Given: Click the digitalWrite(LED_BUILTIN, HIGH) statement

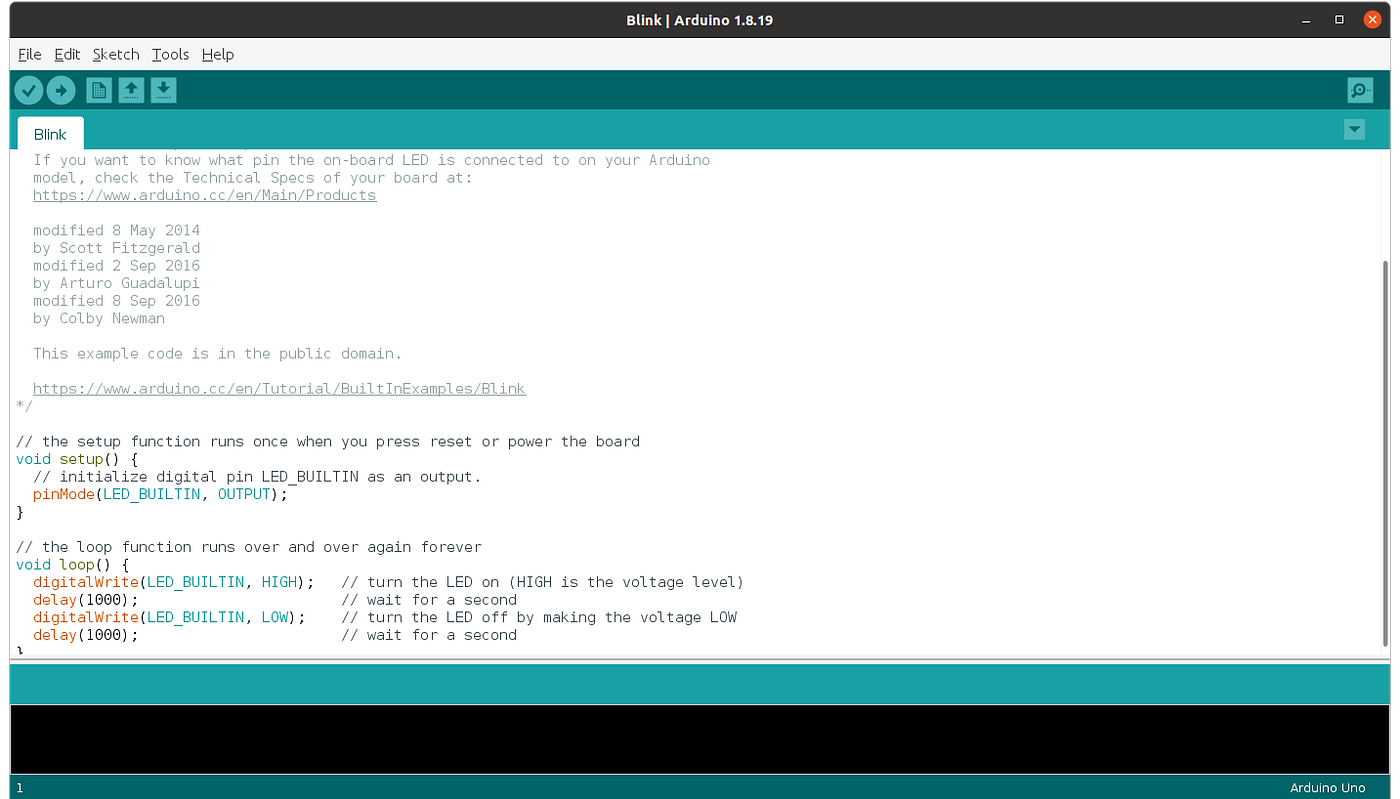Looking at the screenshot, I should (x=173, y=582).
